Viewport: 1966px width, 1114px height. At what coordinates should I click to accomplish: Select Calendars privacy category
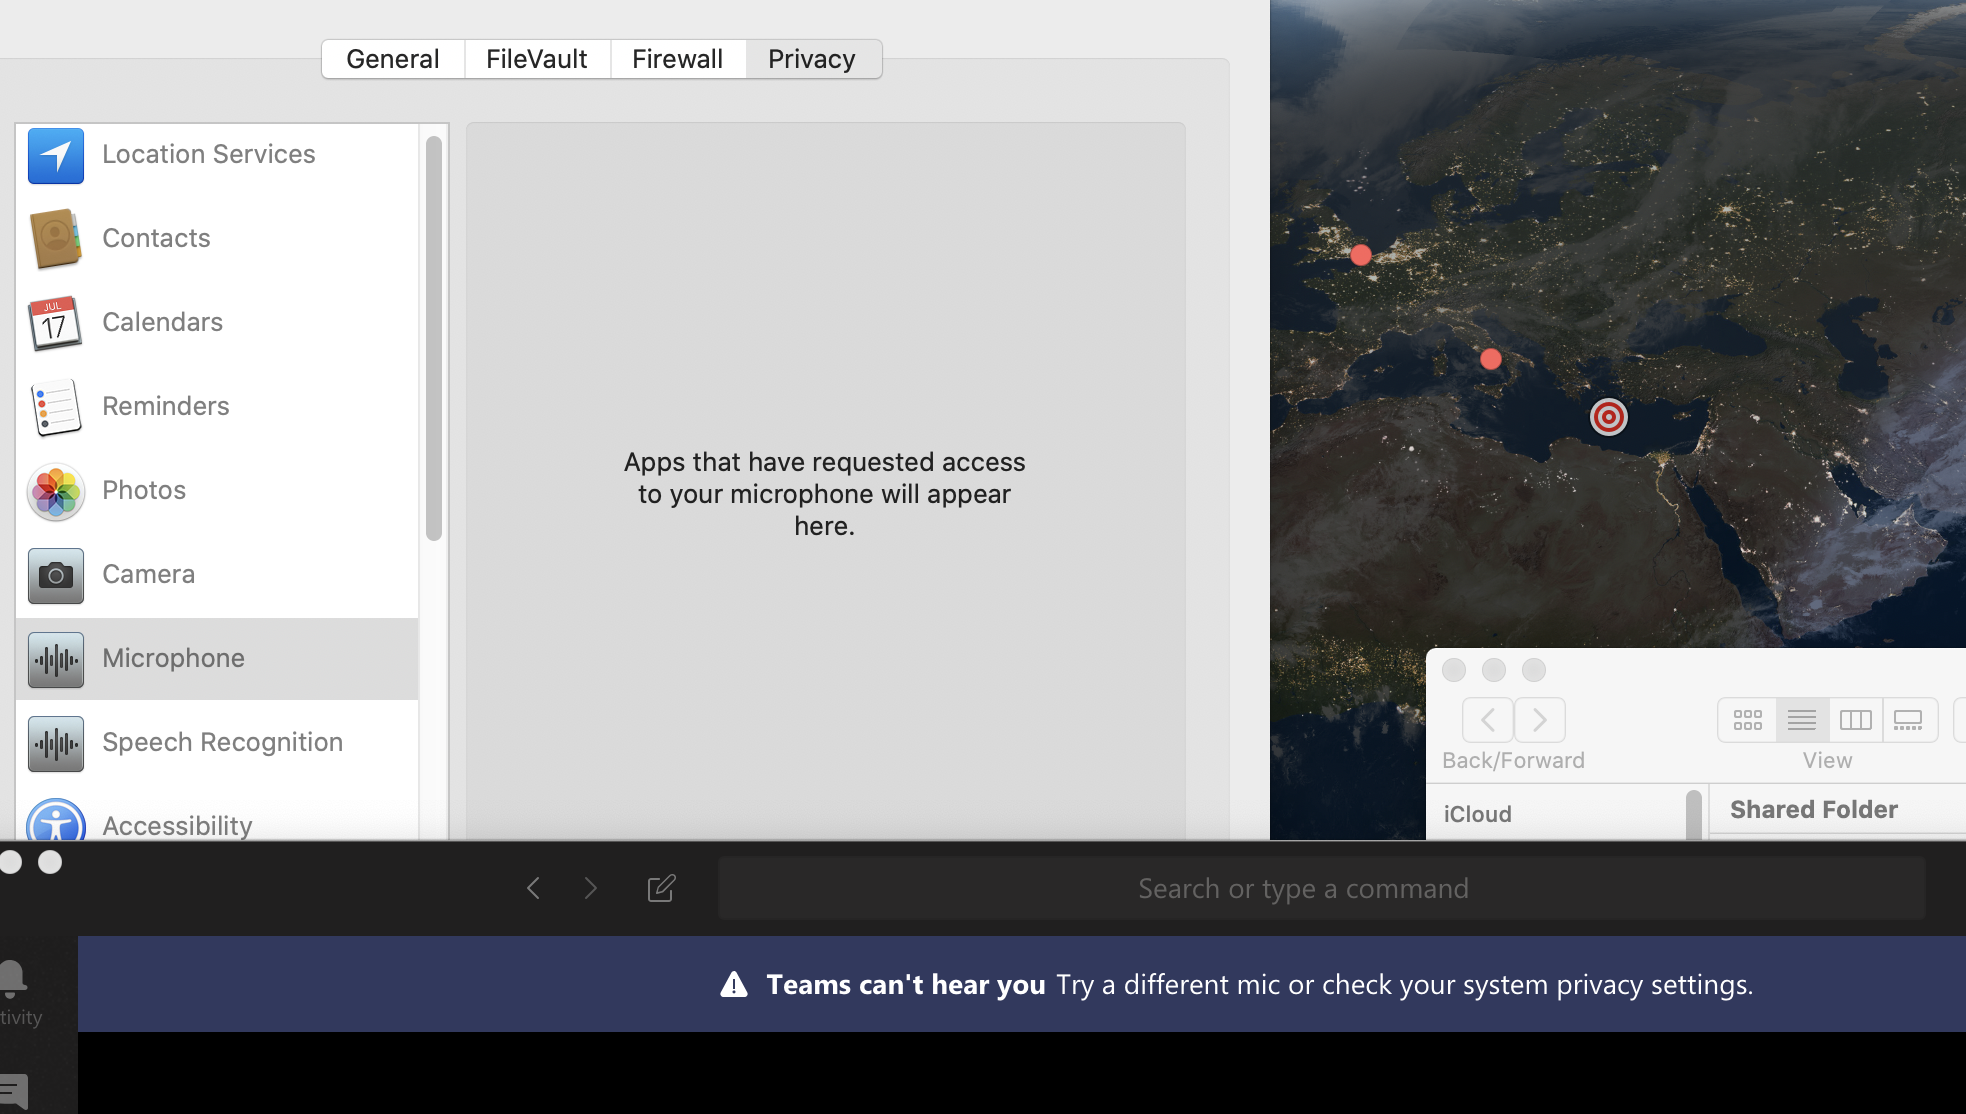pos(162,322)
